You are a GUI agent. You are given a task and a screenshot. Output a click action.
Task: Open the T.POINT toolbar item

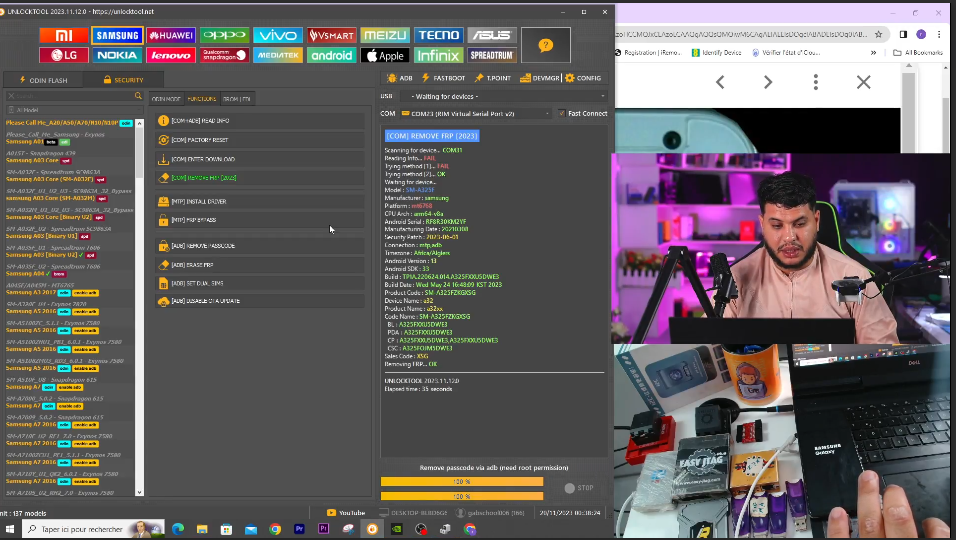click(x=493, y=78)
